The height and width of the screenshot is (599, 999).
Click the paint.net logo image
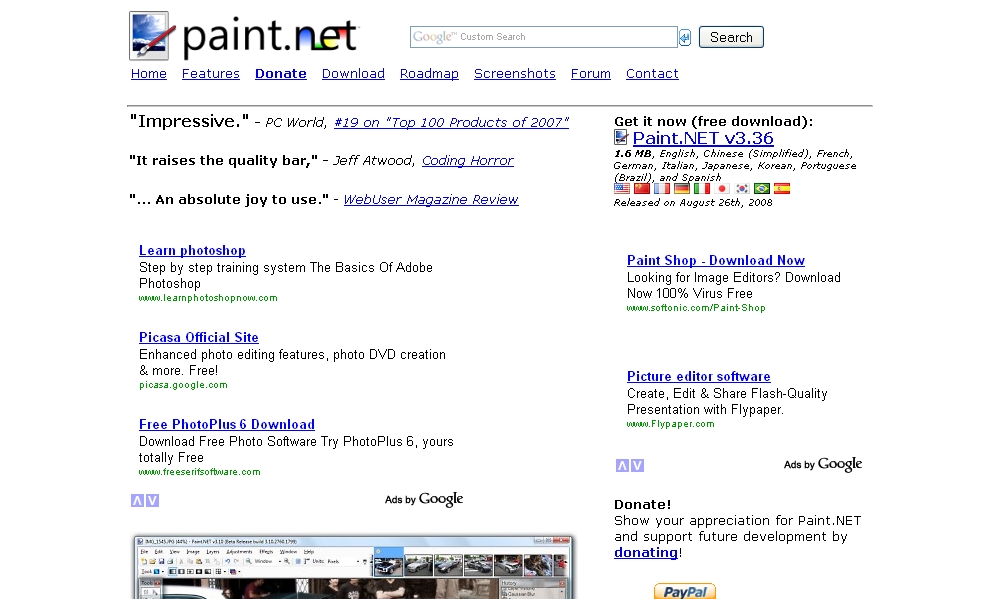pos(244,36)
